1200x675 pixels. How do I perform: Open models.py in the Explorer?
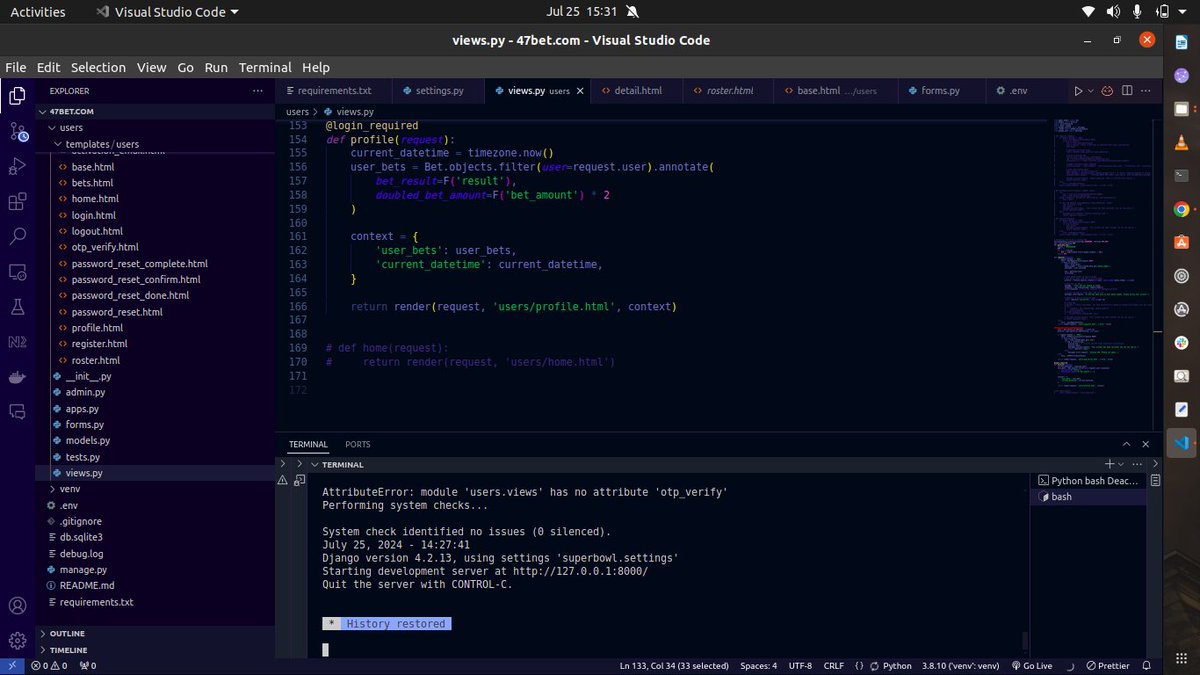click(x=88, y=441)
